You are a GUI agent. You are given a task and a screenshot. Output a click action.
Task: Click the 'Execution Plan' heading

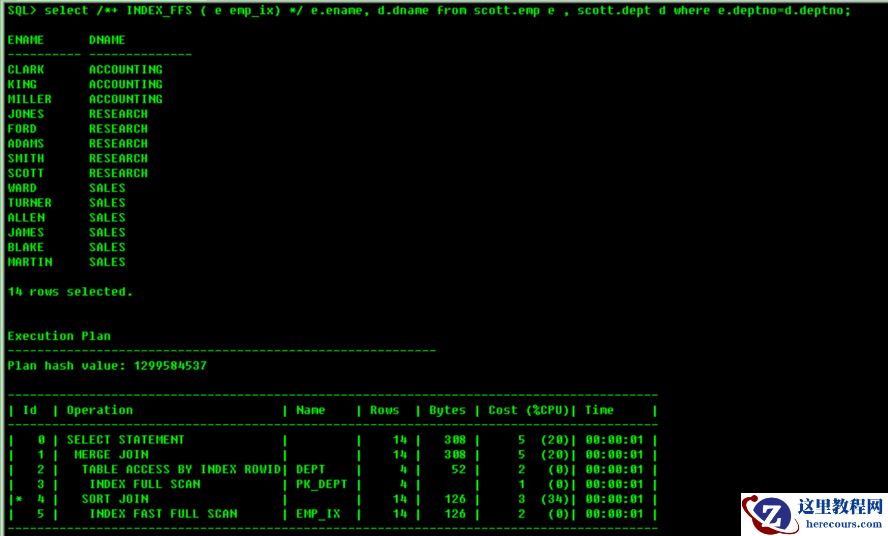click(59, 336)
